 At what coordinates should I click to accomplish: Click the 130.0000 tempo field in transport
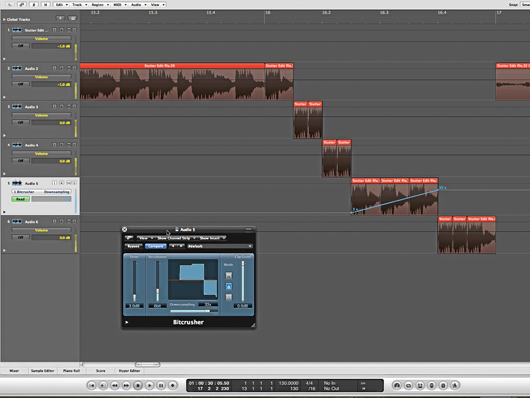(288, 383)
